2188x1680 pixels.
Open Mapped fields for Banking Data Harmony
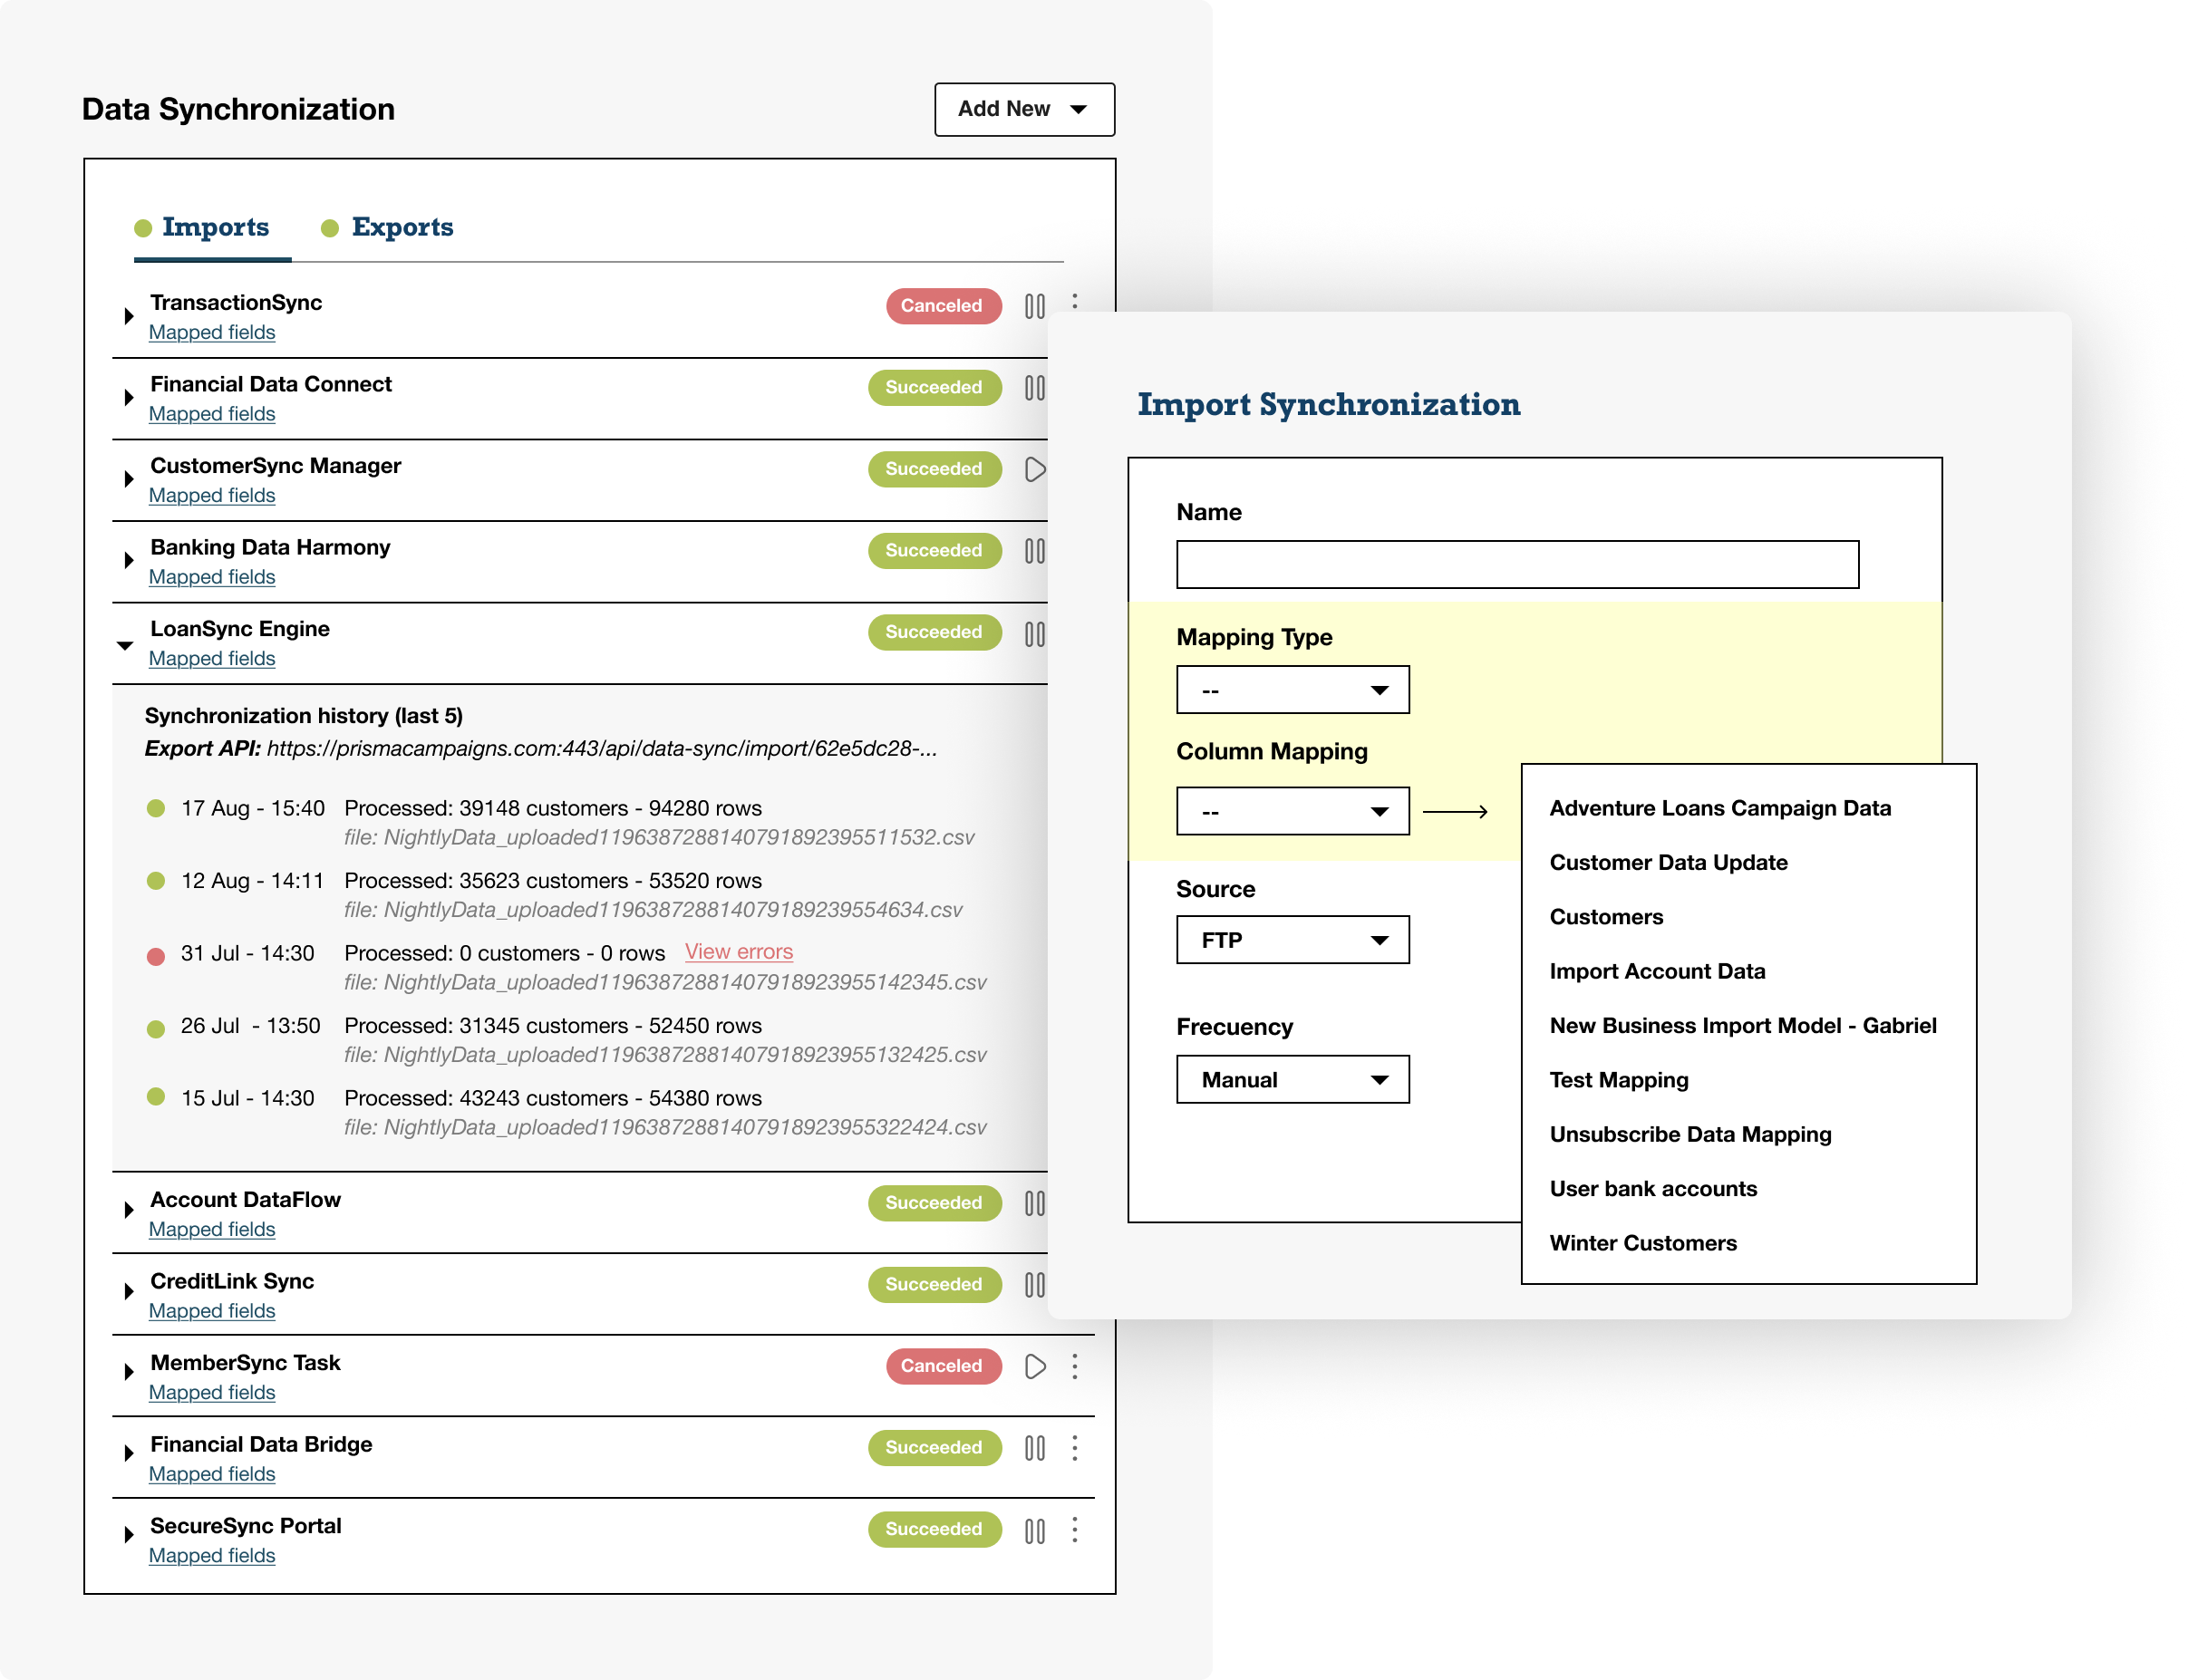click(212, 578)
